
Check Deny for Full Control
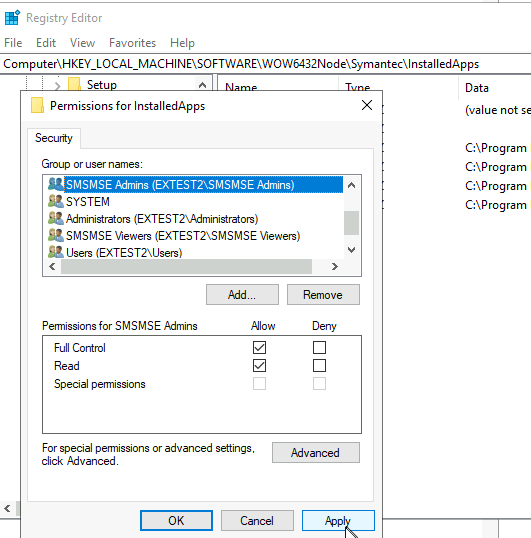point(319,347)
